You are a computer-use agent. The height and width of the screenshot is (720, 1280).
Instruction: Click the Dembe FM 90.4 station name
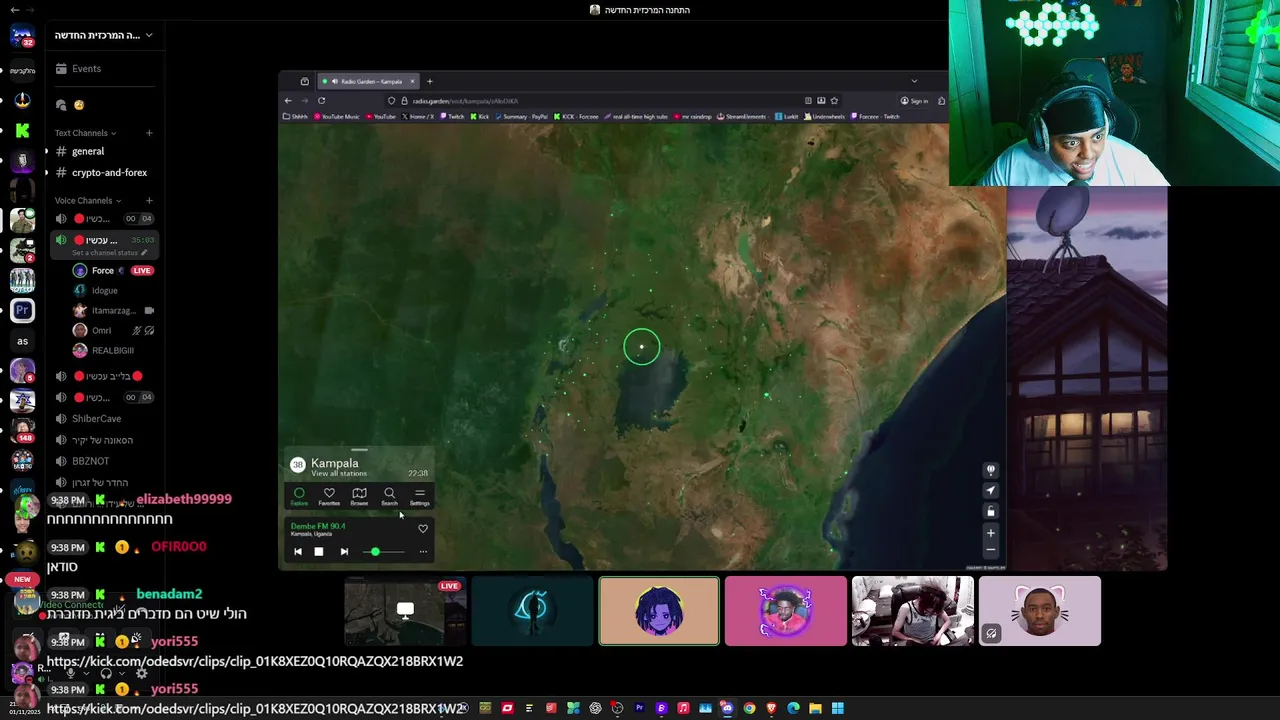[x=318, y=526]
